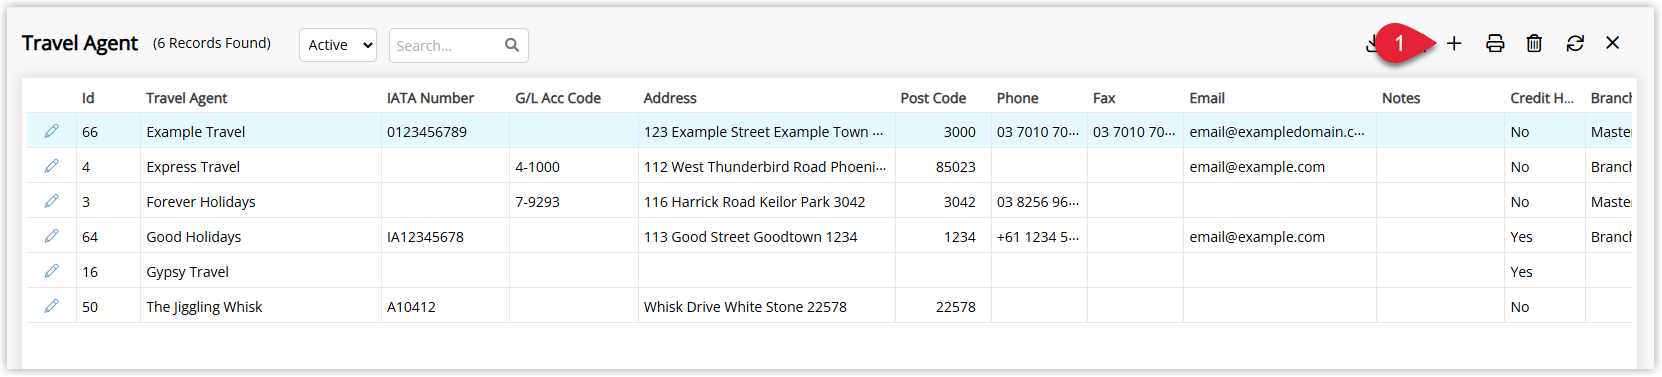Screen dimensions: 1662x377
Task: Click Example Travel fax number cell
Action: click(1135, 132)
